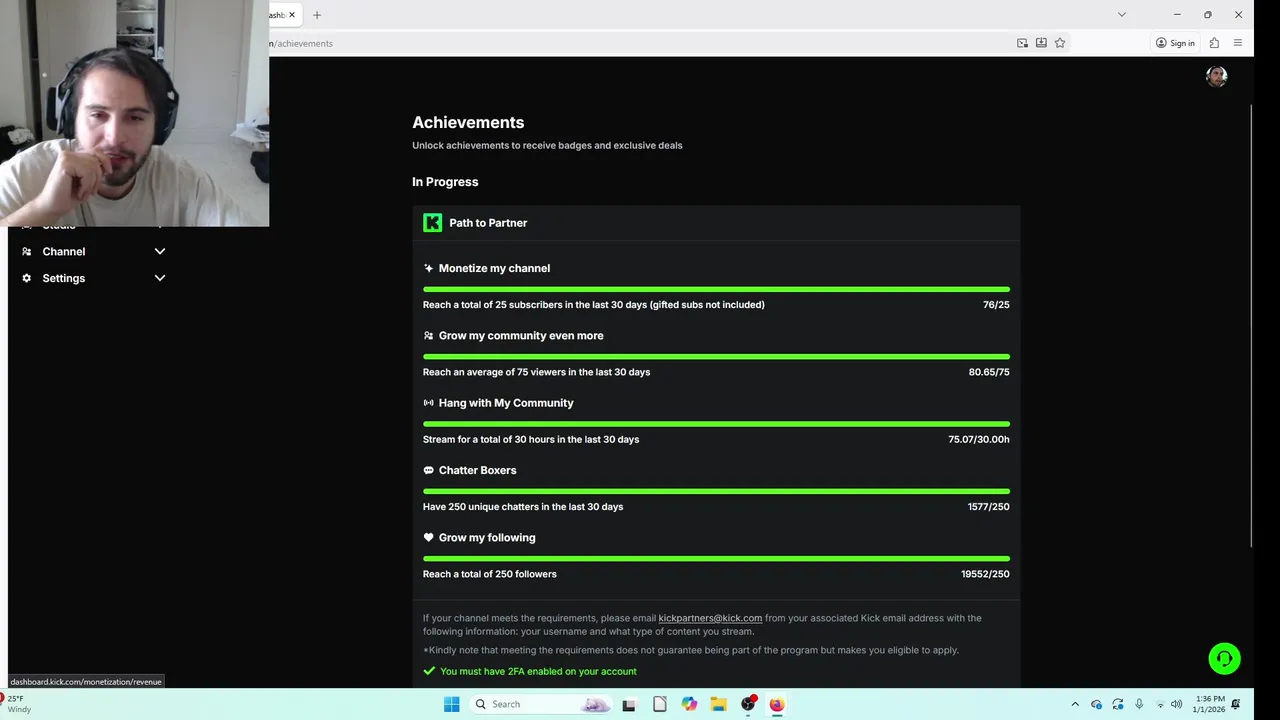Viewport: 1280px width, 720px height.
Task: Open OBS Studio from the taskbar
Action: pyautogui.click(x=748, y=704)
